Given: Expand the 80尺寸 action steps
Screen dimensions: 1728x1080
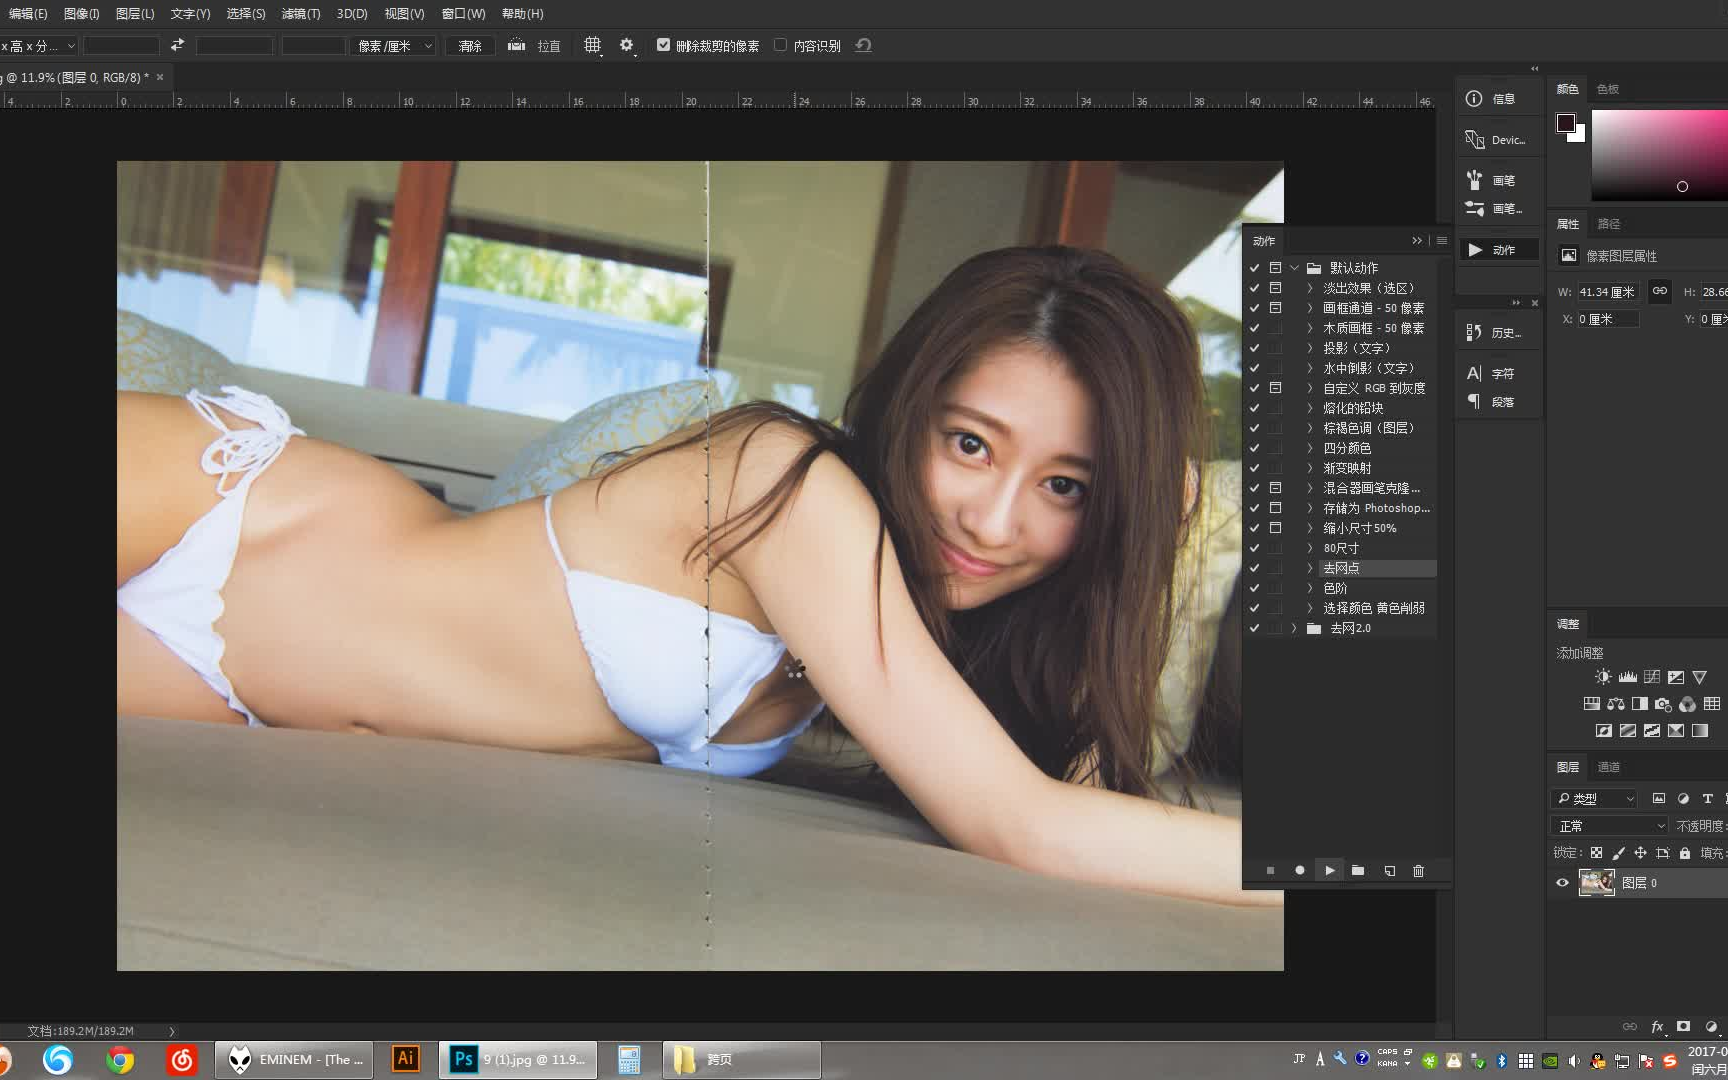Looking at the screenshot, I should tap(1310, 548).
